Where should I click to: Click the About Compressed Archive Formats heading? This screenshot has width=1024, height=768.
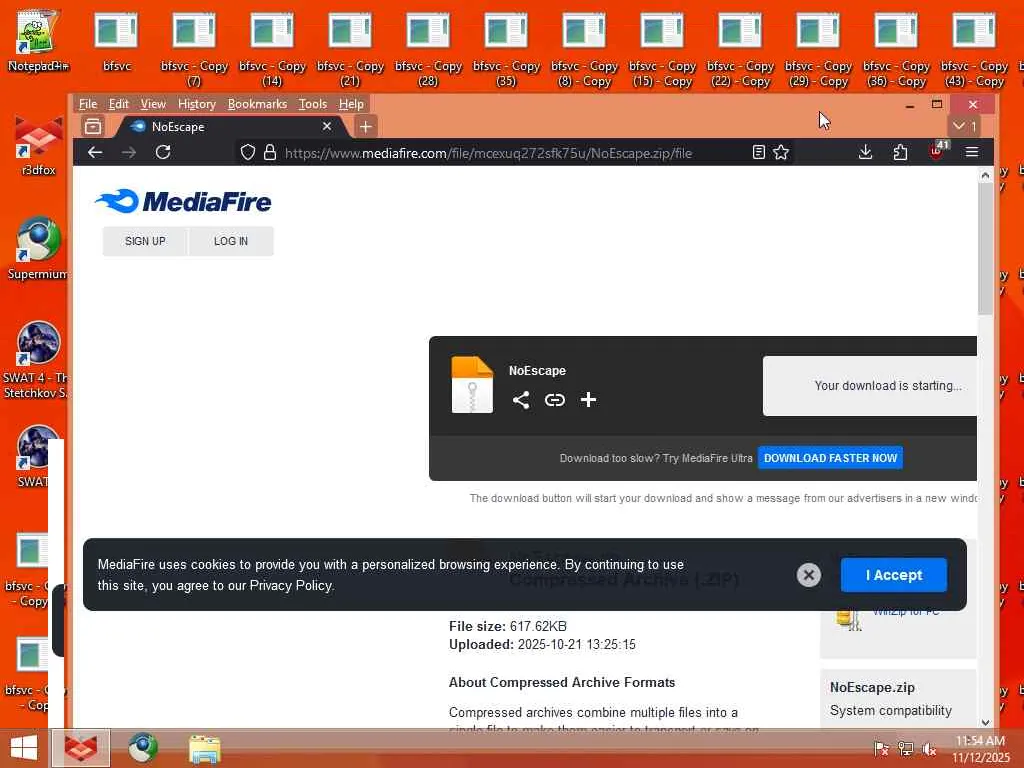(562, 682)
